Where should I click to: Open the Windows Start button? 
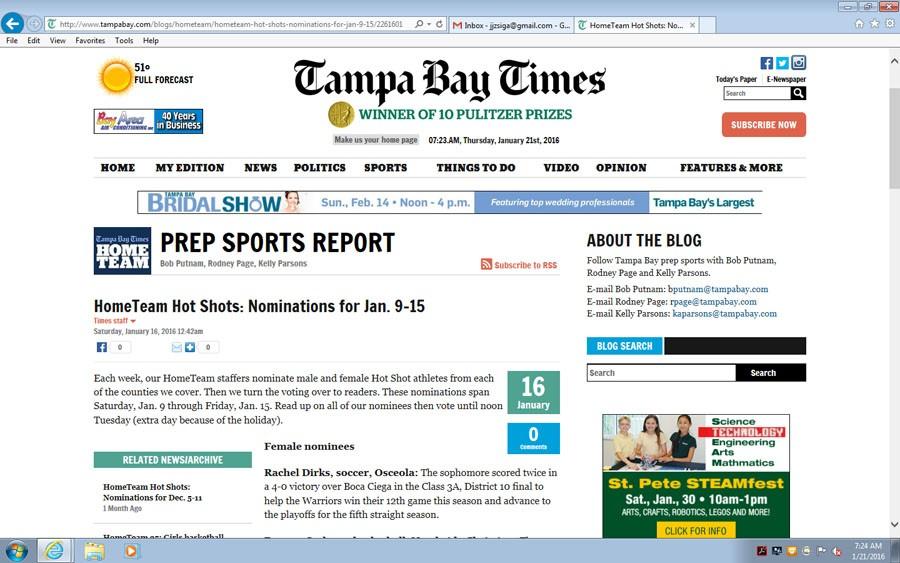point(16,552)
